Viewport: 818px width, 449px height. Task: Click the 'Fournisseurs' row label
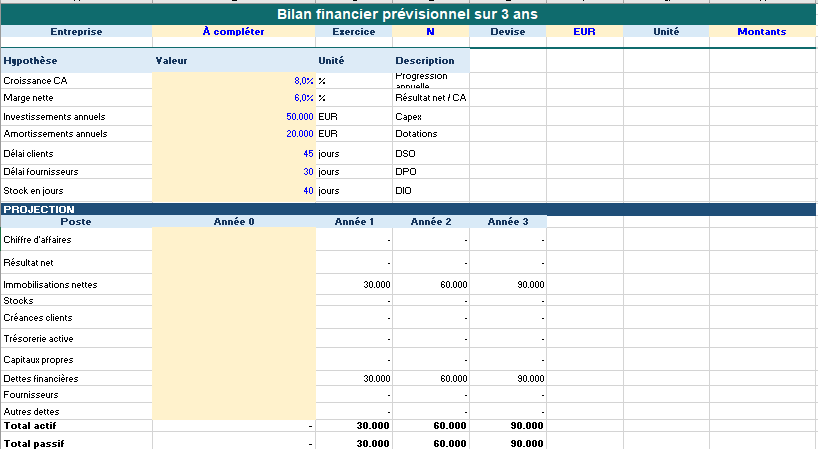pyautogui.click(x=76, y=394)
